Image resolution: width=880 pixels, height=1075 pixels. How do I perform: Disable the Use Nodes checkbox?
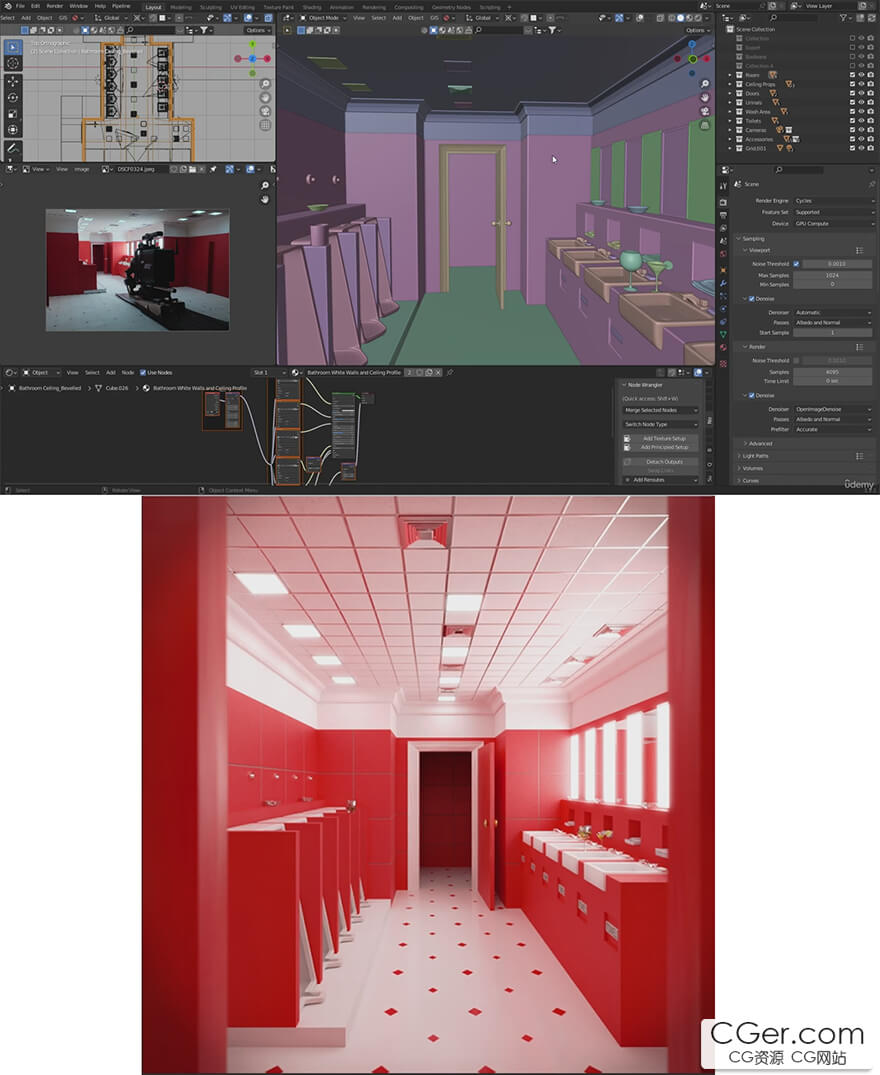(x=143, y=373)
